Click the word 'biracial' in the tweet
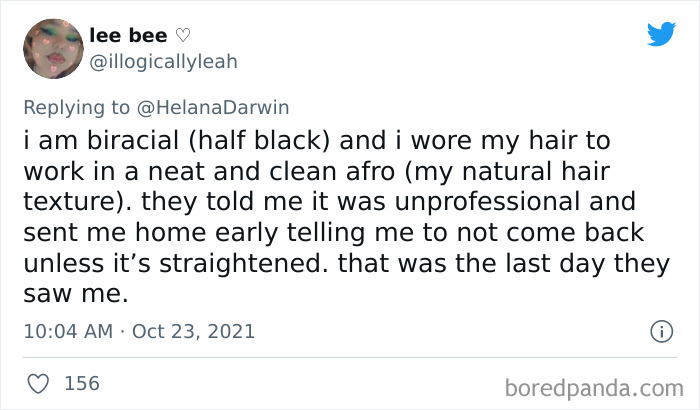700x410 pixels. pyautogui.click(x=133, y=140)
